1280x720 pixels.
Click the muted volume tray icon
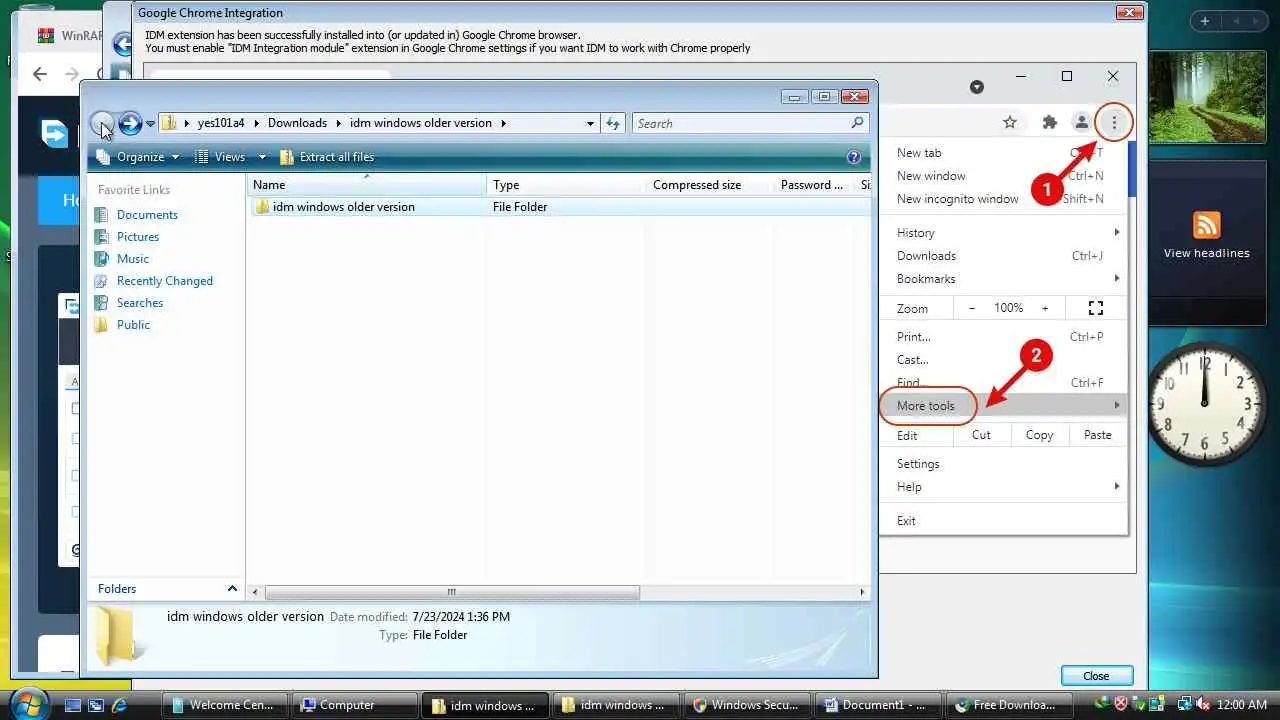click(x=1204, y=704)
